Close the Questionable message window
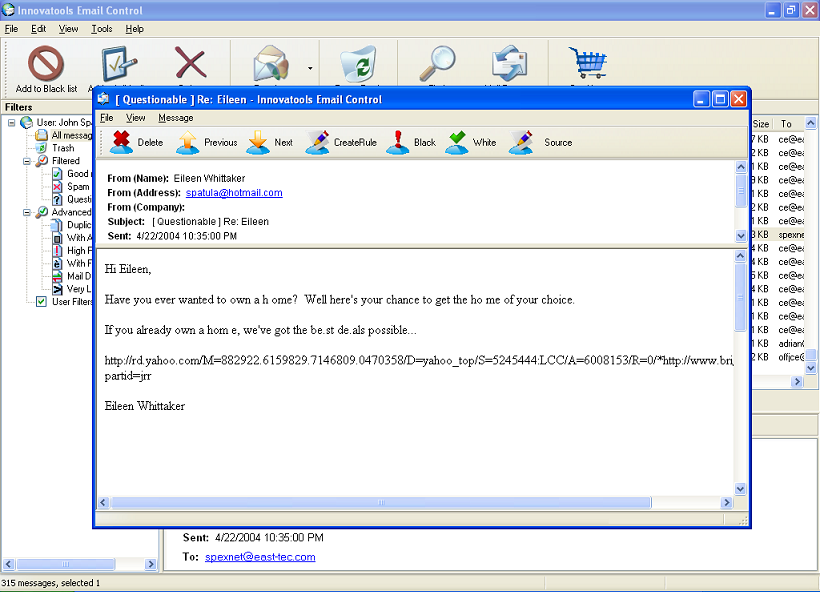 click(738, 99)
